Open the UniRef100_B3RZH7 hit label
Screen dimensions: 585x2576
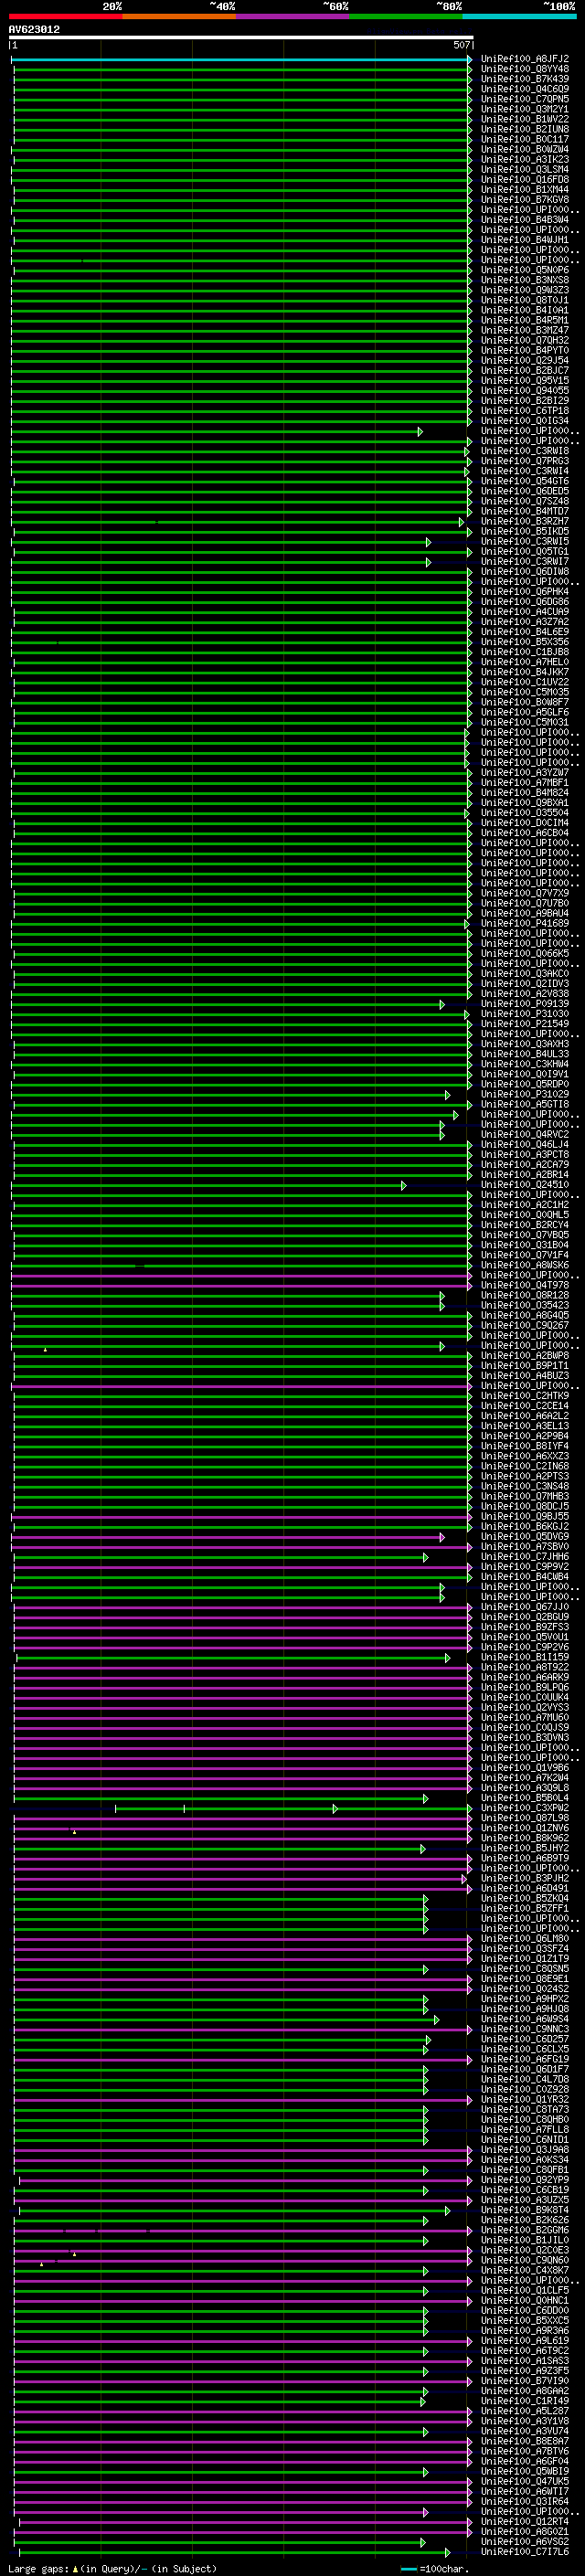click(525, 521)
